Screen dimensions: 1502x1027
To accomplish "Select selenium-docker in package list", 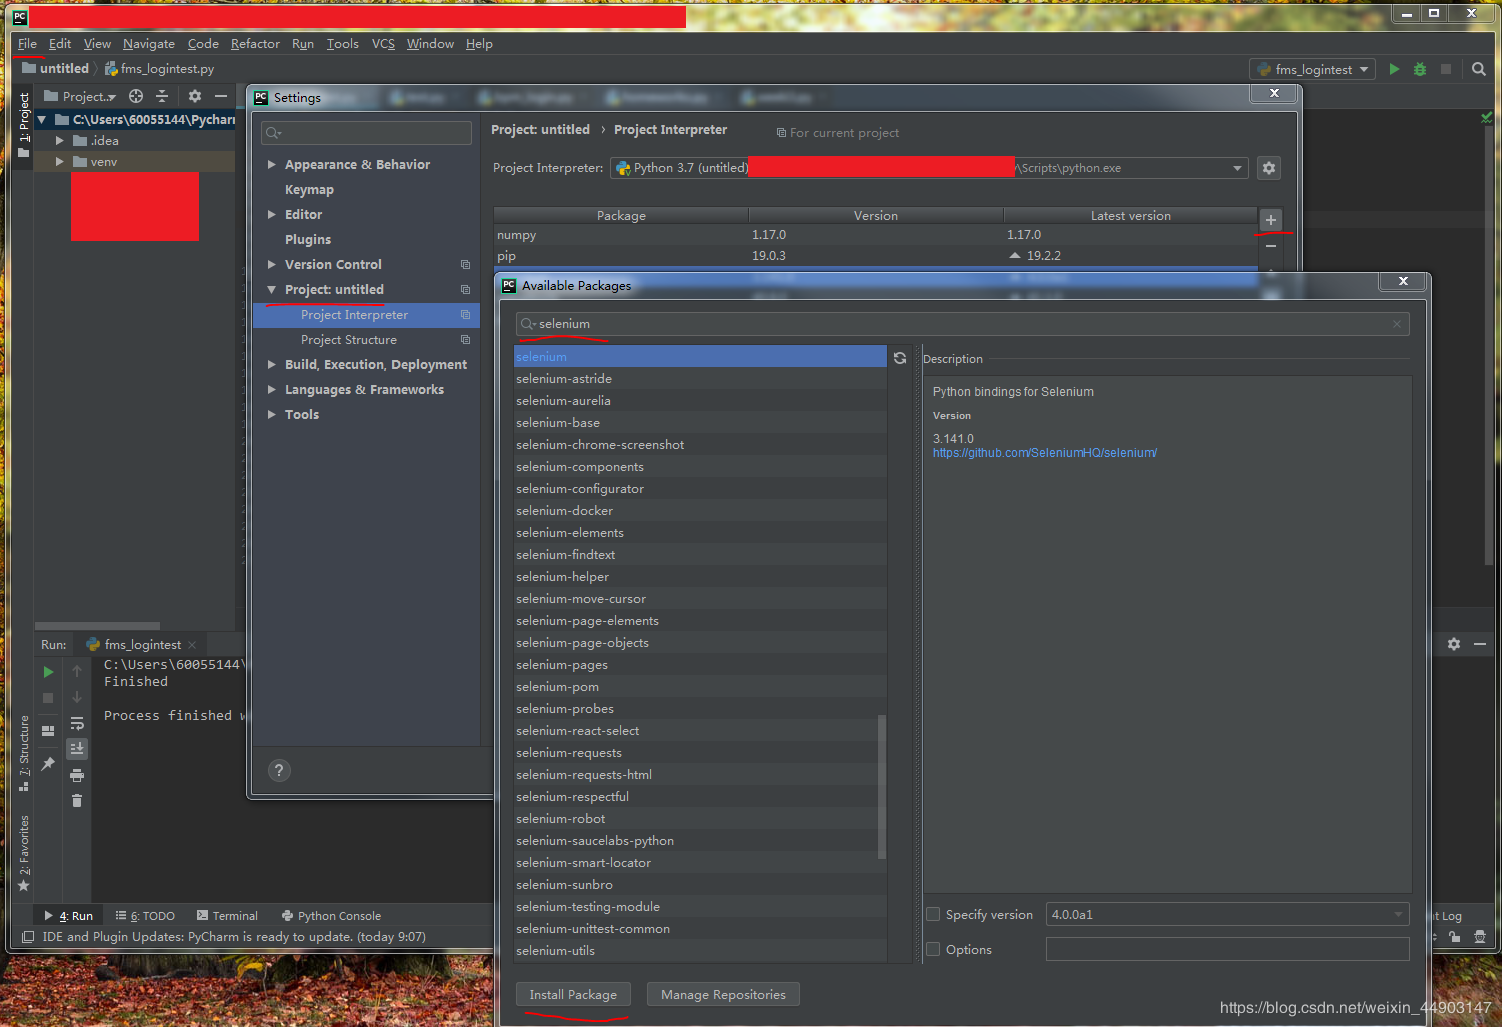I will click(x=700, y=510).
